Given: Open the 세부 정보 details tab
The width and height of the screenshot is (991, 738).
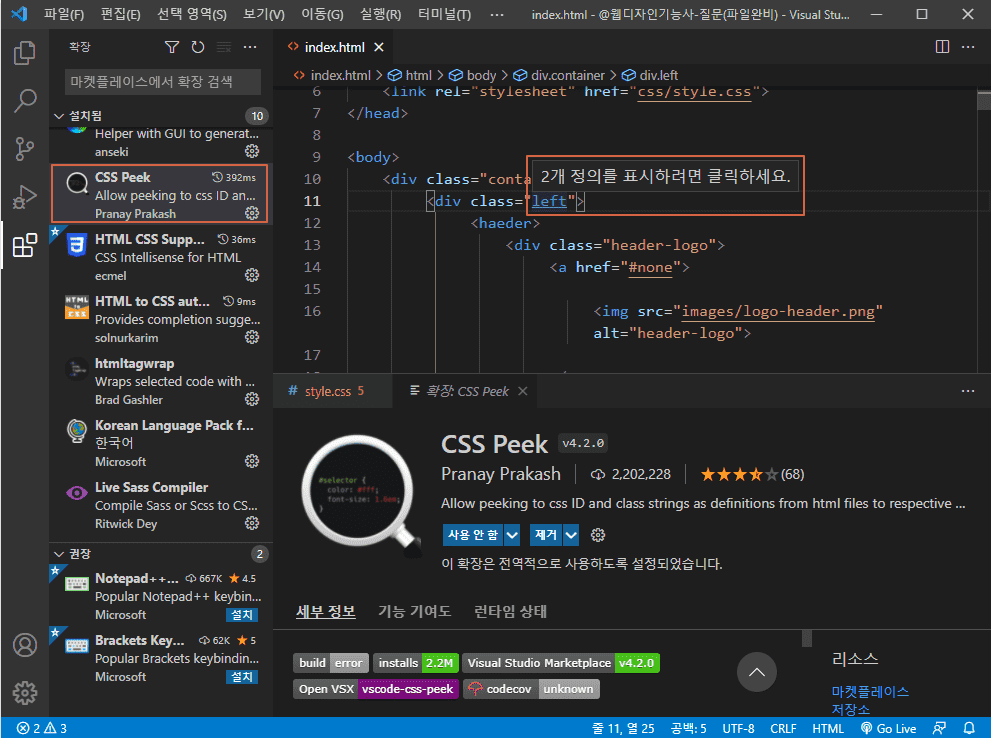Looking at the screenshot, I should [326, 611].
